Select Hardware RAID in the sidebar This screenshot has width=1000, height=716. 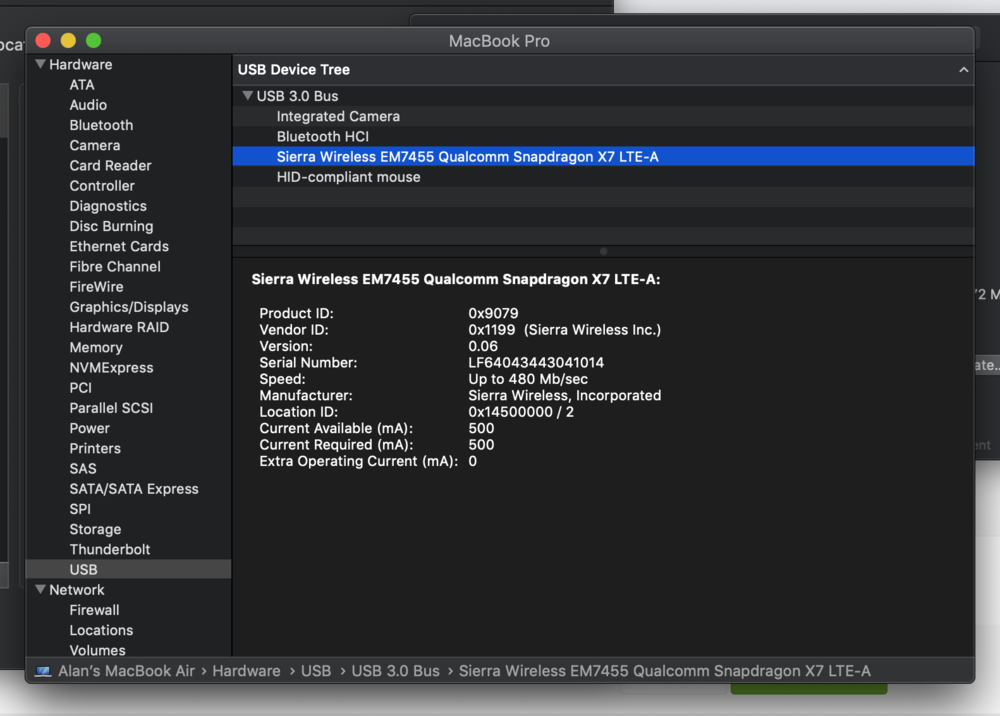pyautogui.click(x=119, y=327)
